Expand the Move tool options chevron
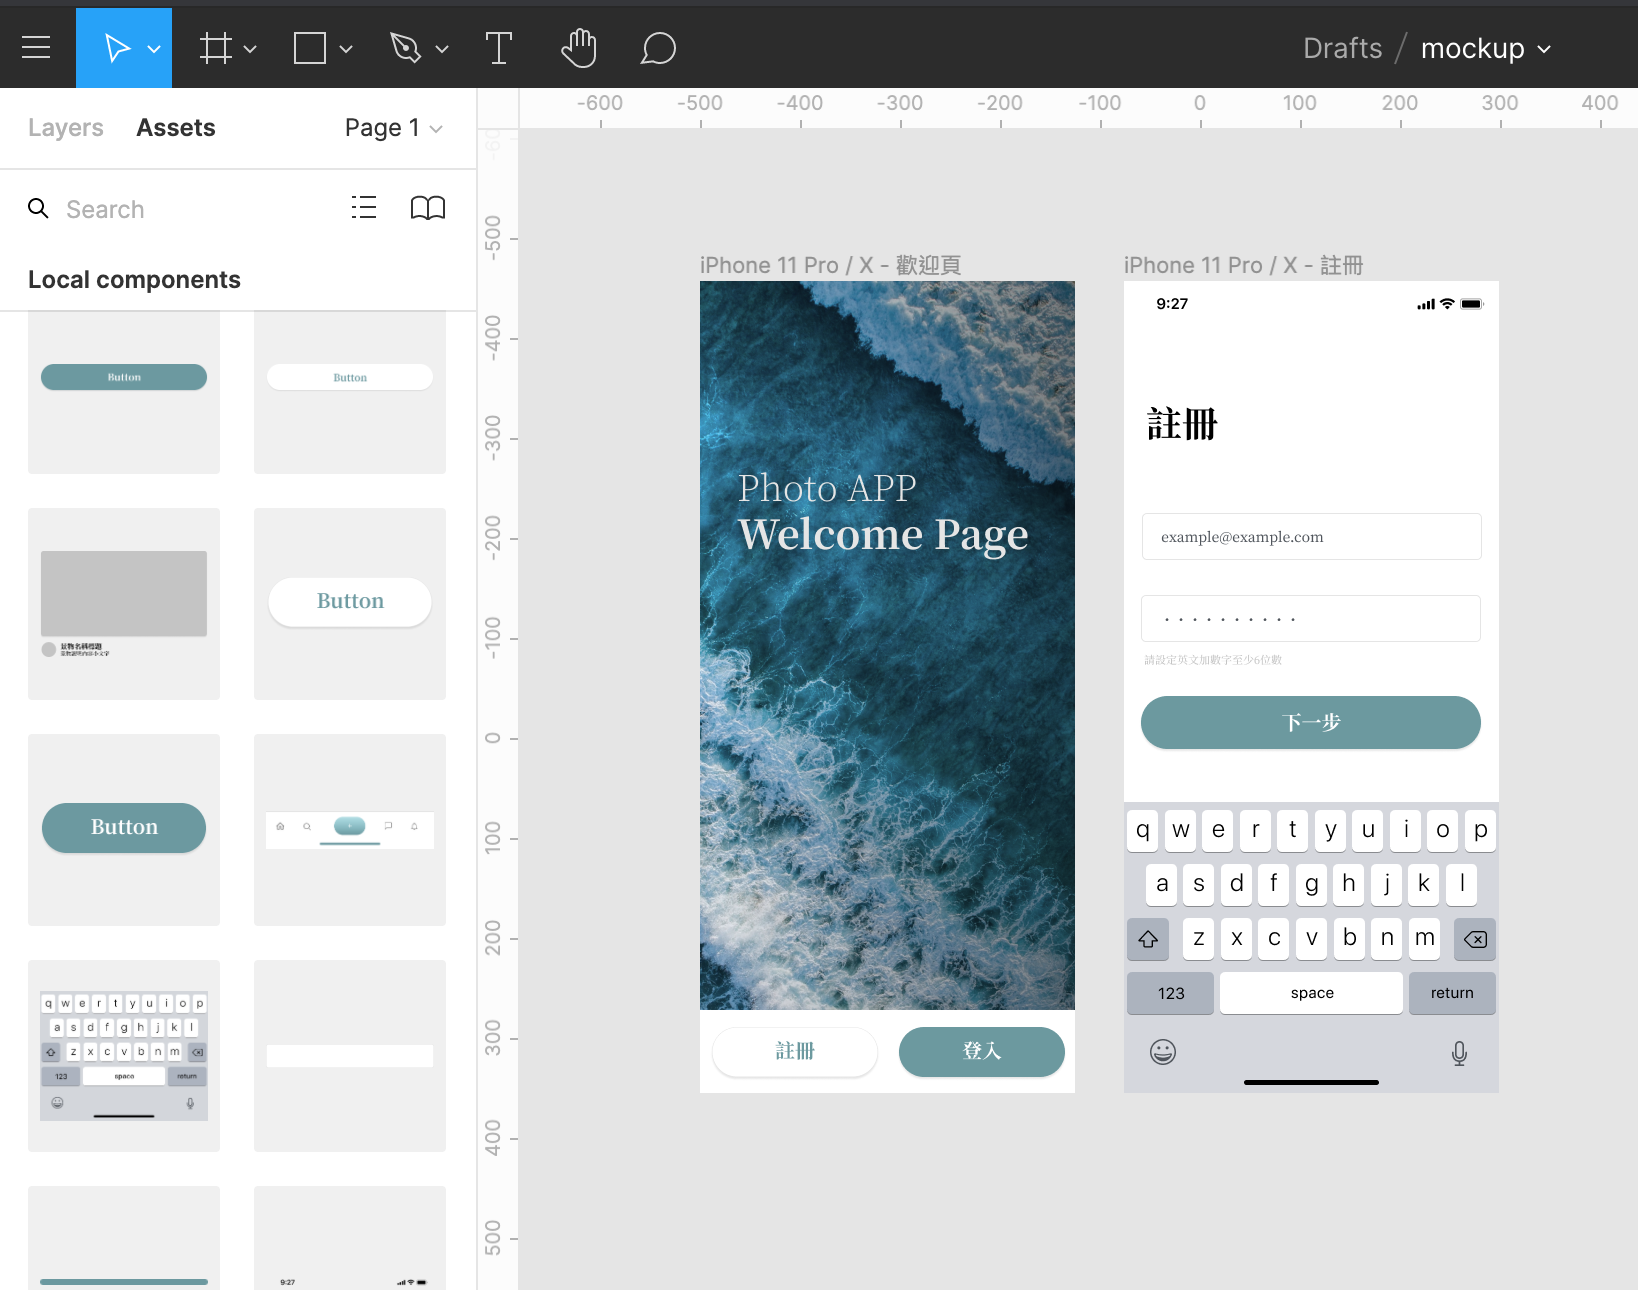 [x=154, y=49]
